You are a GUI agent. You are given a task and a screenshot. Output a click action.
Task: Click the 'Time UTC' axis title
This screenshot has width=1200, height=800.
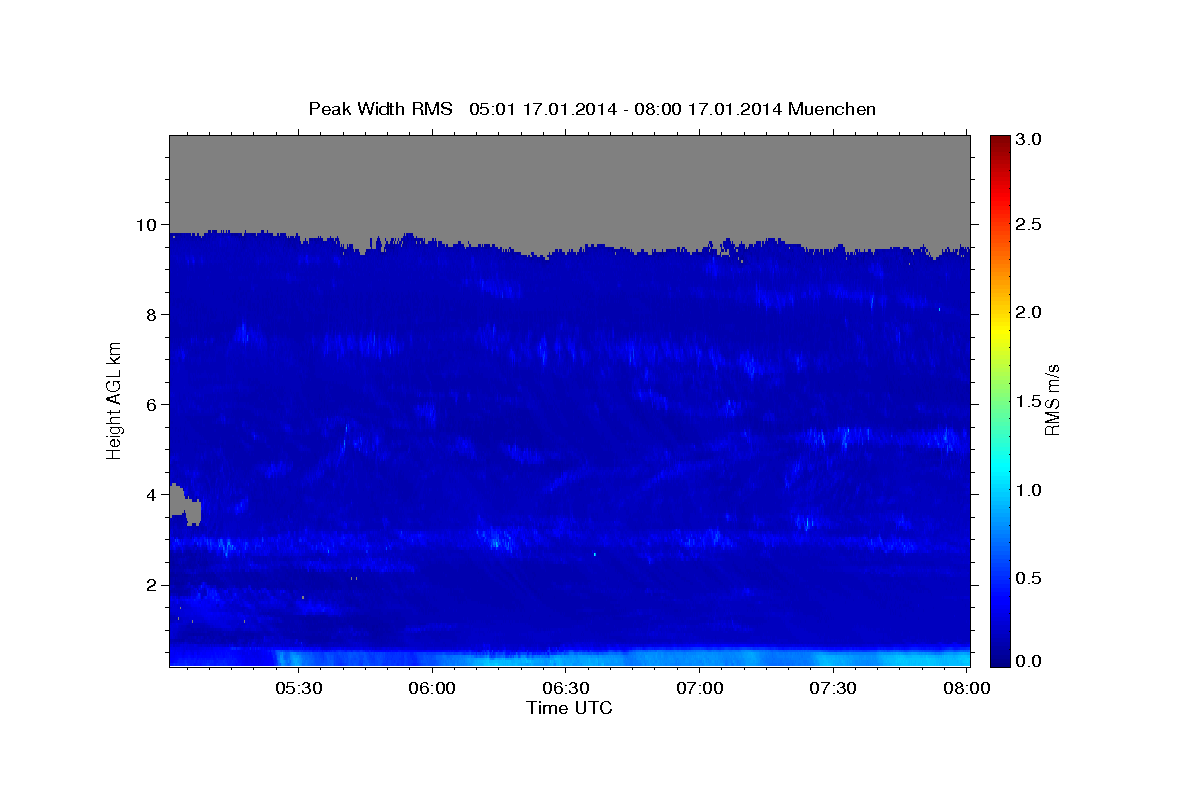pyautogui.click(x=569, y=708)
